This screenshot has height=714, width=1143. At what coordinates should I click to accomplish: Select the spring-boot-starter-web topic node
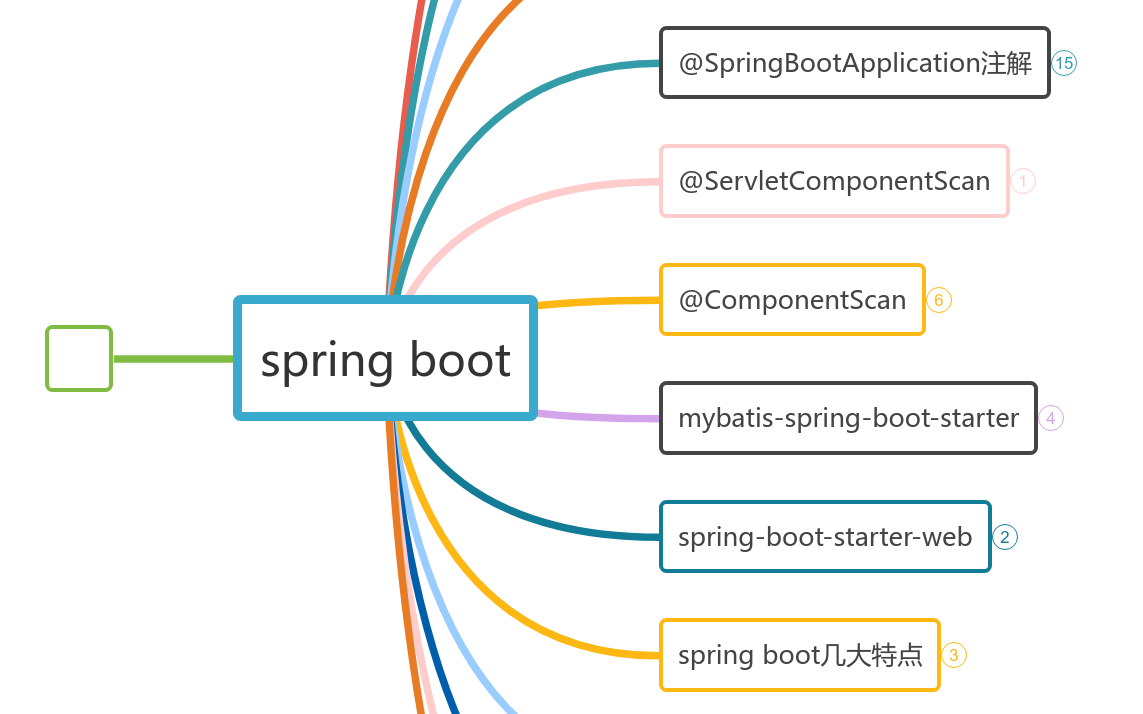[825, 537]
